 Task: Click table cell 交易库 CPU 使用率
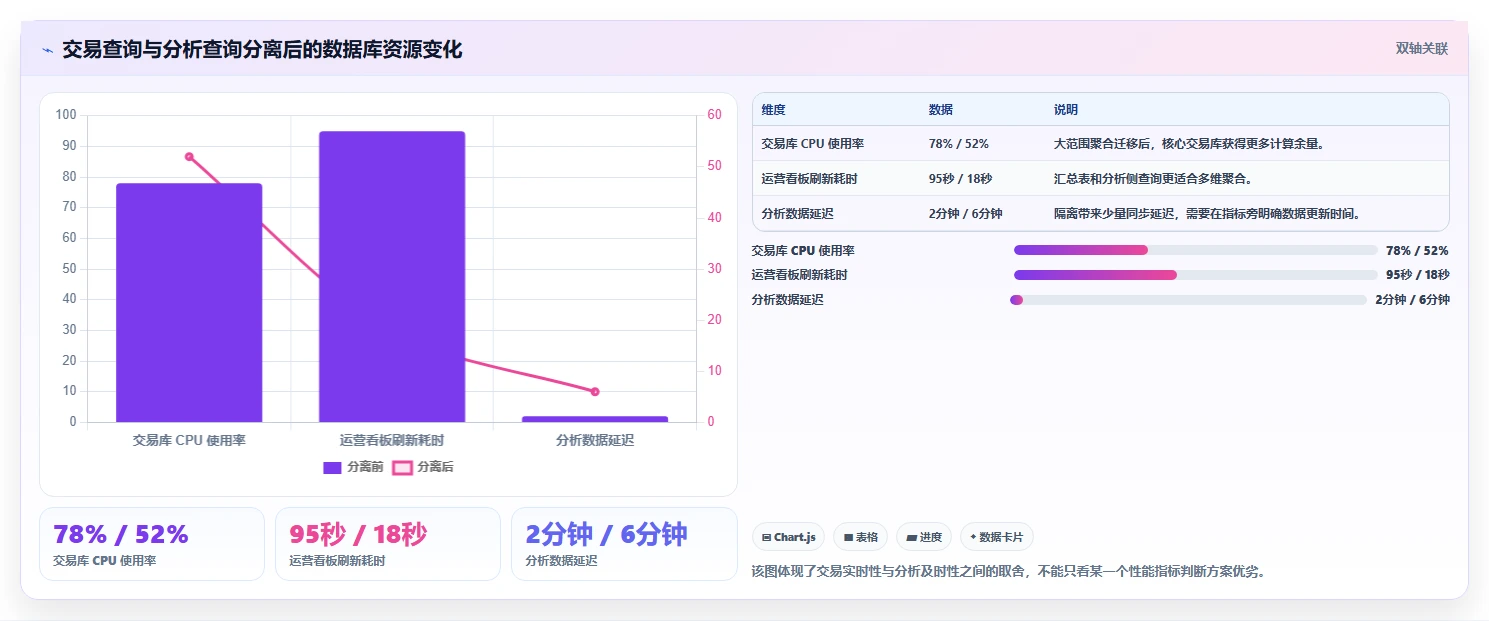click(x=812, y=144)
